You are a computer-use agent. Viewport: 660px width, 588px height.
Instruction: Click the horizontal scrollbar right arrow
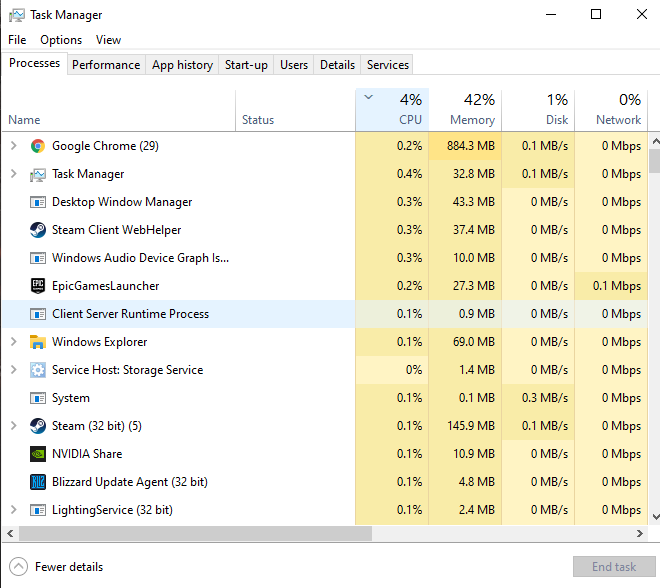tap(640, 534)
